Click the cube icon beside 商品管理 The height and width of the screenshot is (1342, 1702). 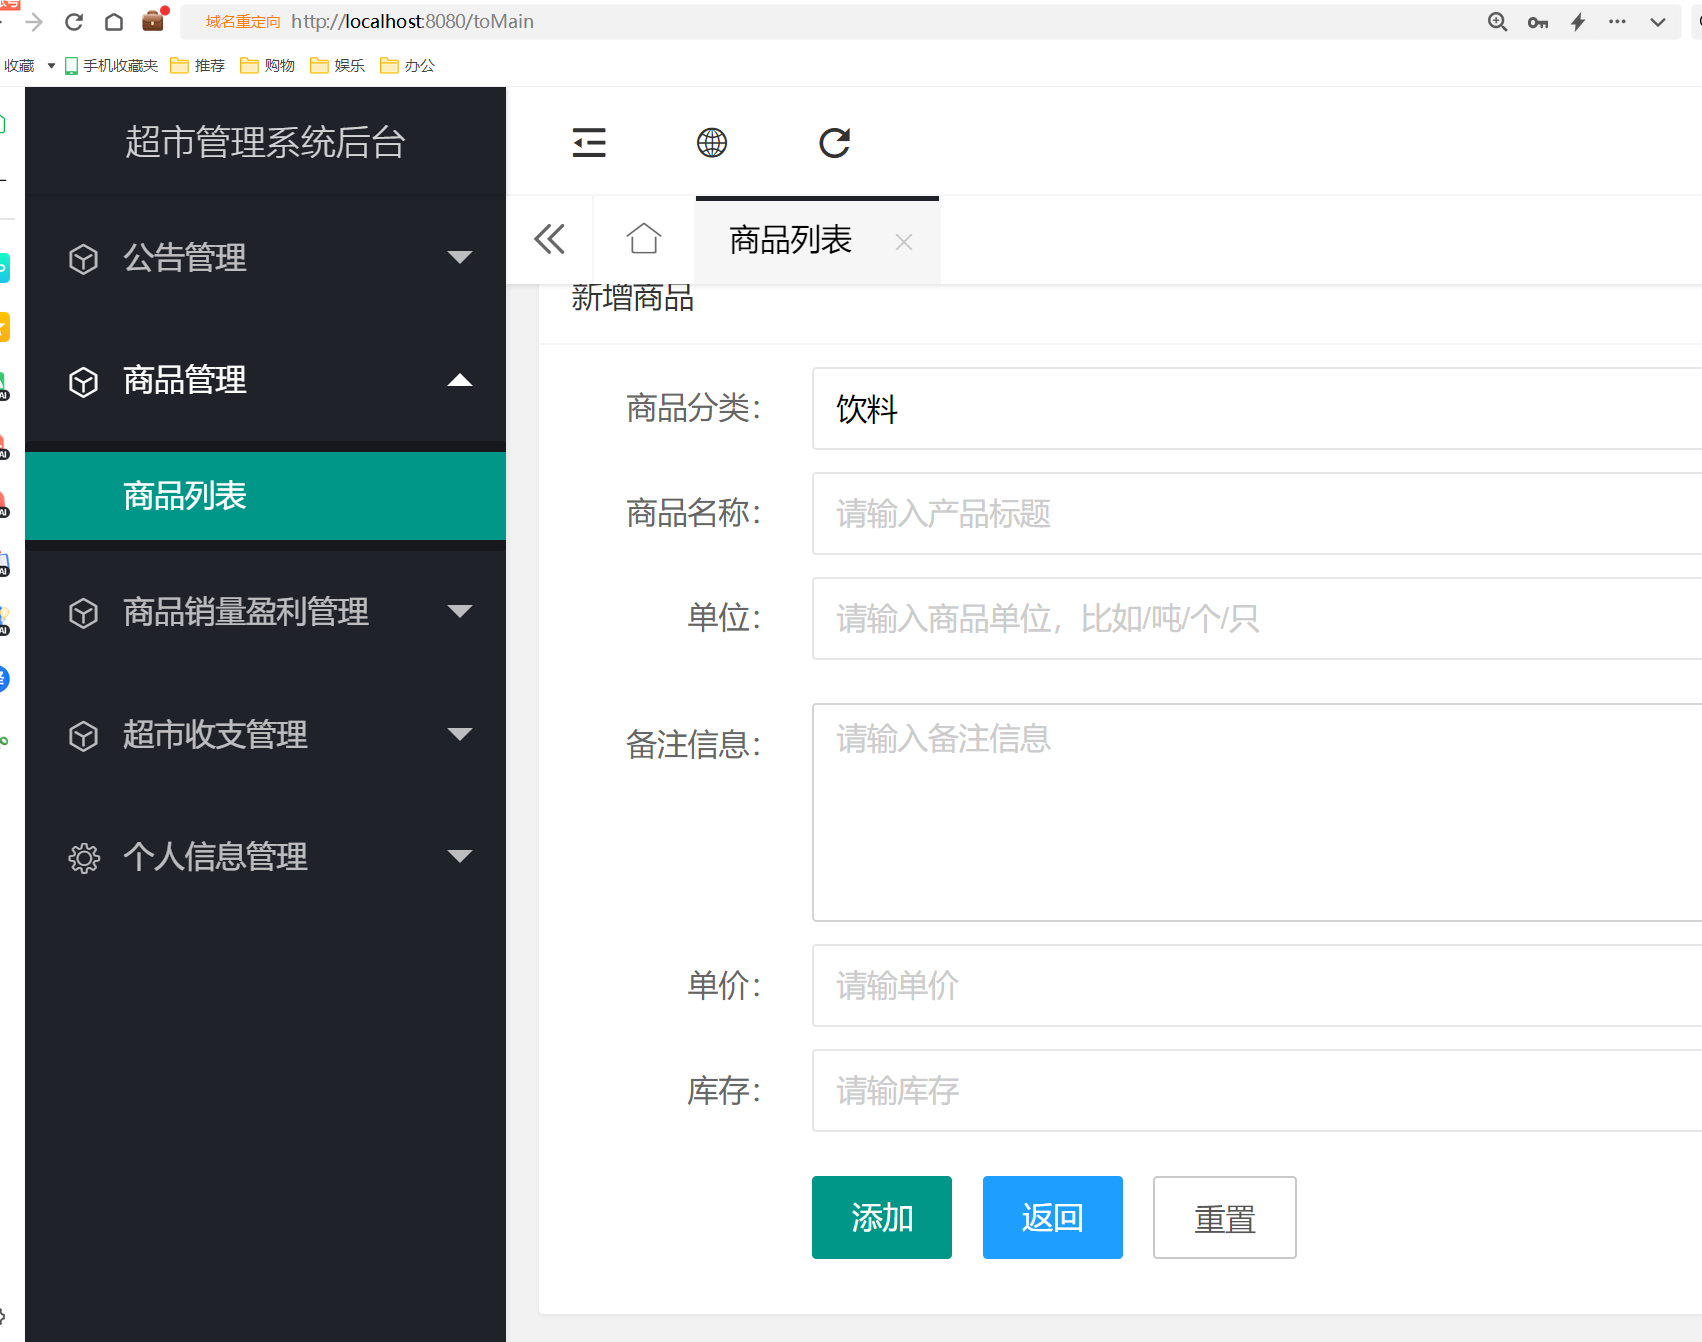[x=83, y=382]
